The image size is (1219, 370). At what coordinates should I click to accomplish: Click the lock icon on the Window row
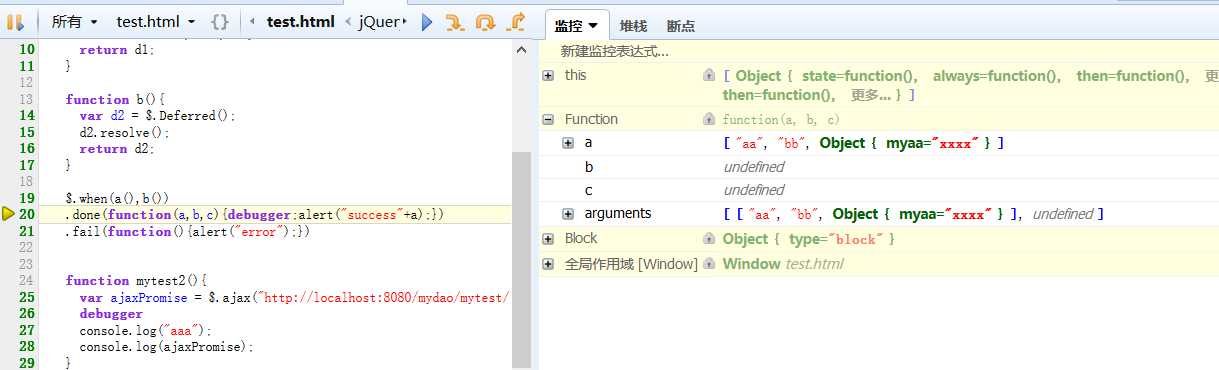tap(709, 263)
